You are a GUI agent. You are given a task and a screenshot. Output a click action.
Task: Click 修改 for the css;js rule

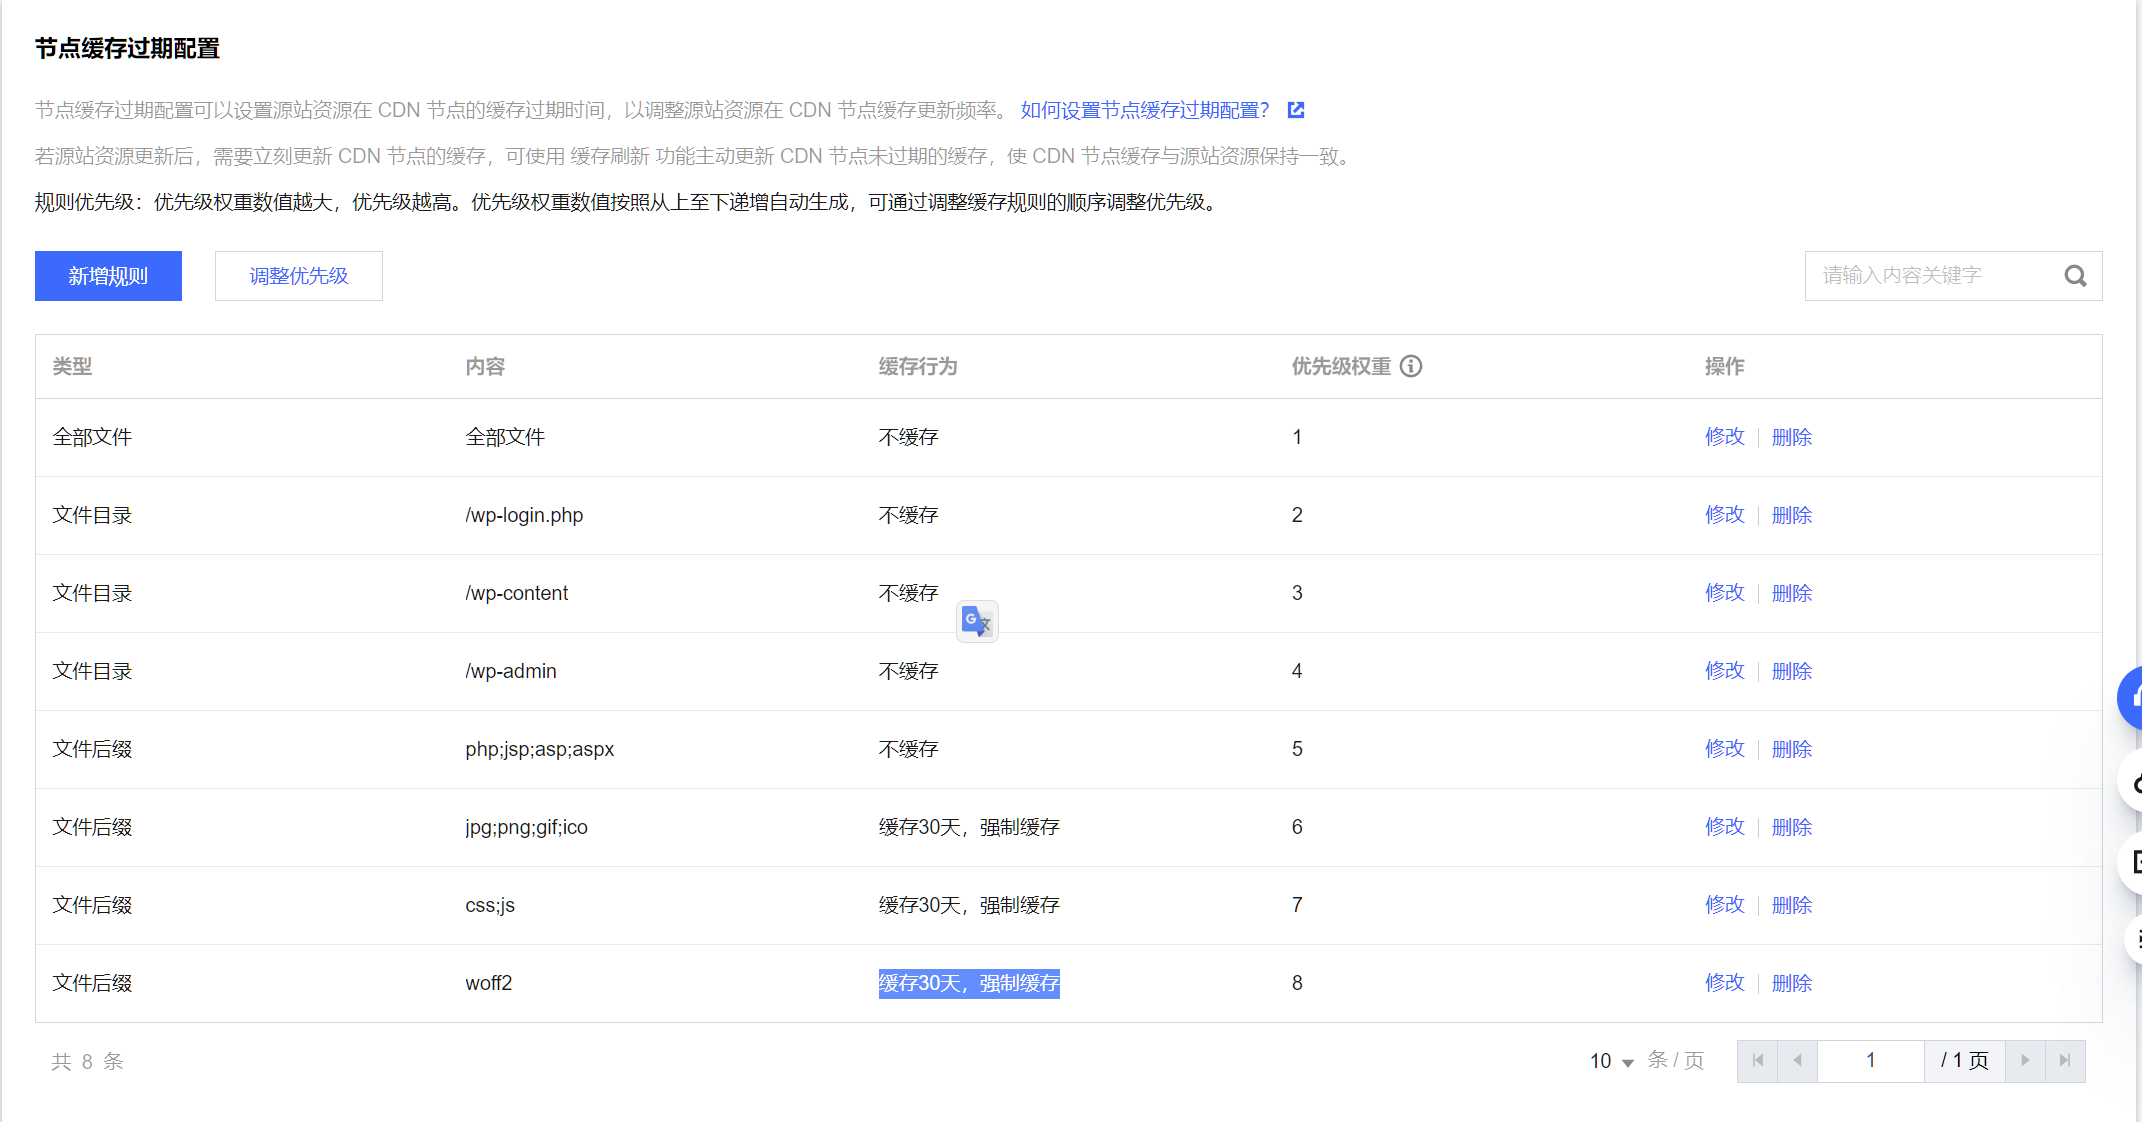point(1724,905)
